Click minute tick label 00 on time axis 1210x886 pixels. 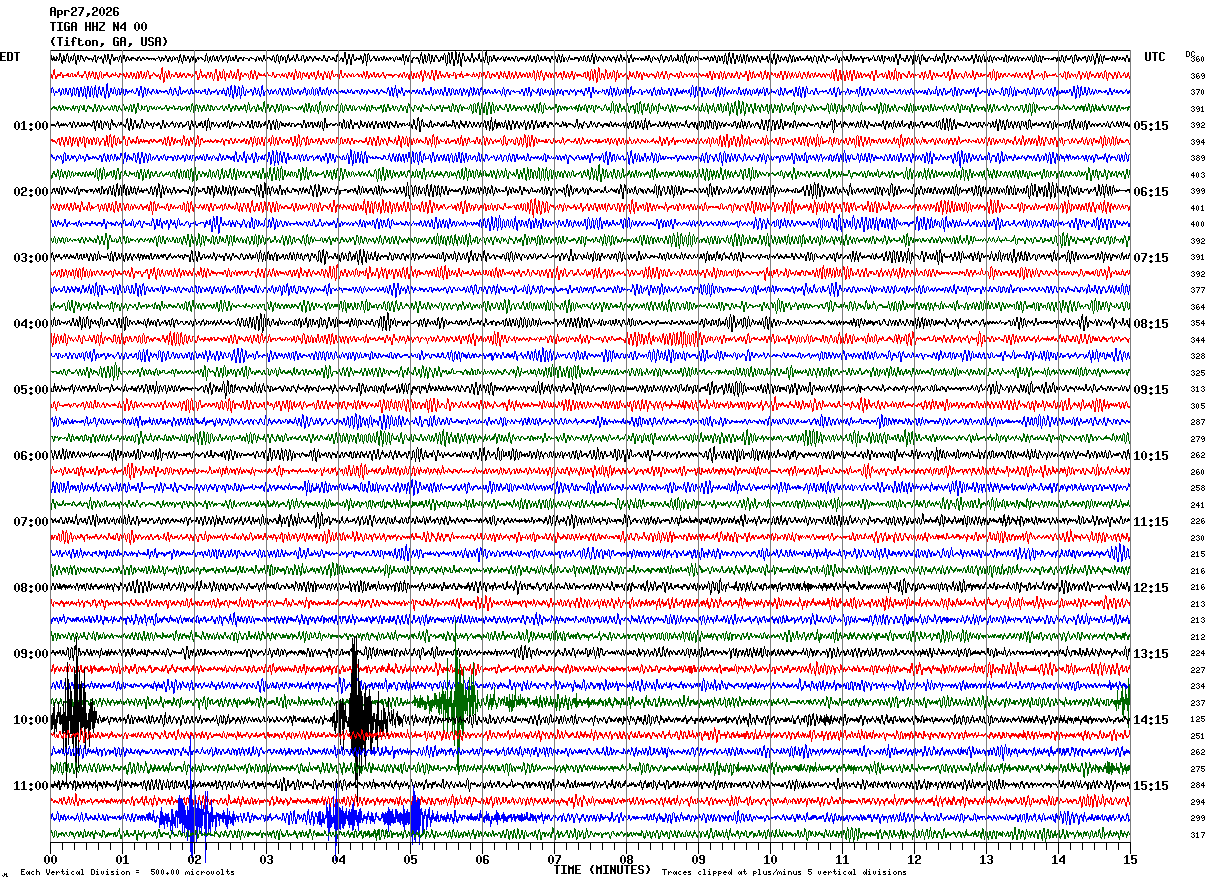tap(50, 860)
